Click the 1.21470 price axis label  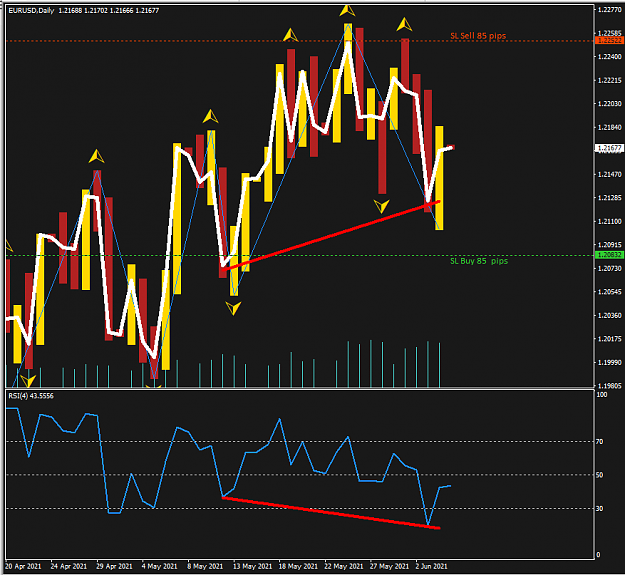pos(609,174)
